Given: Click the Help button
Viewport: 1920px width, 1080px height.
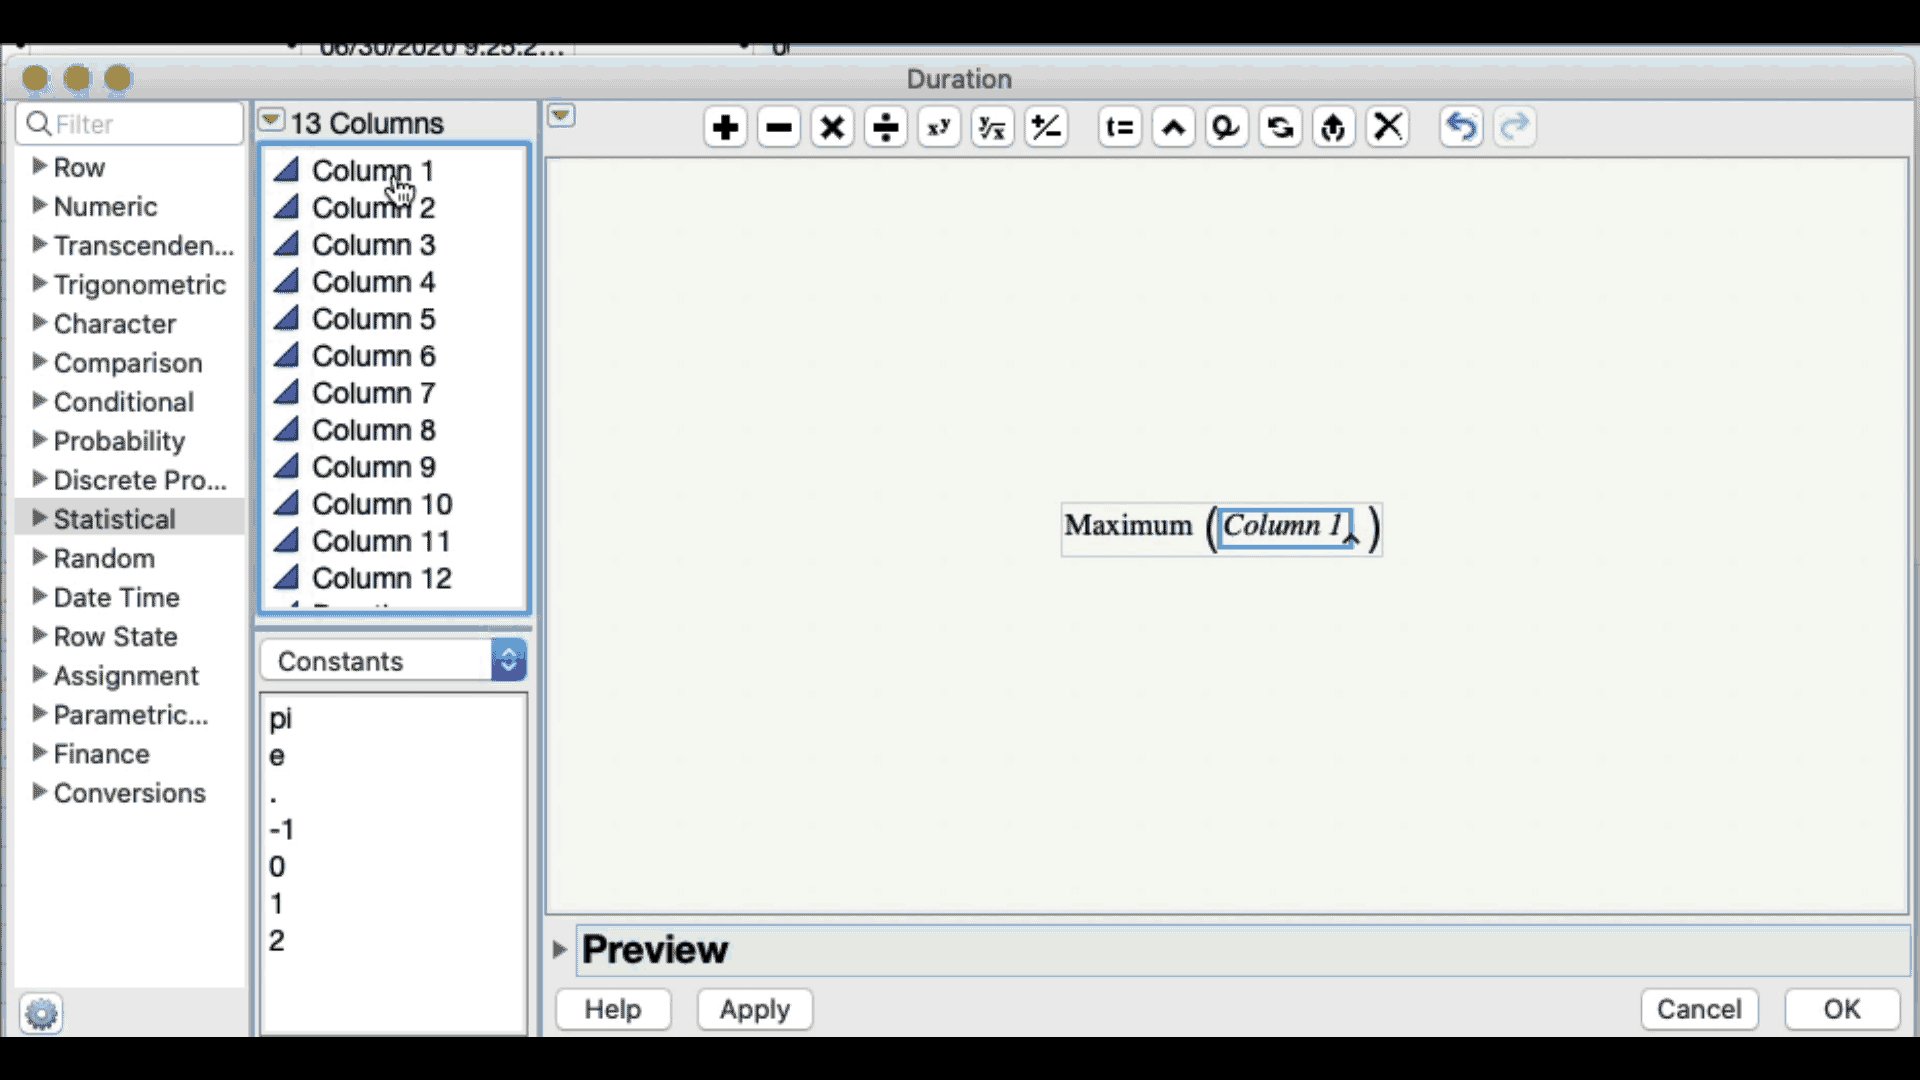Looking at the screenshot, I should (x=613, y=1009).
